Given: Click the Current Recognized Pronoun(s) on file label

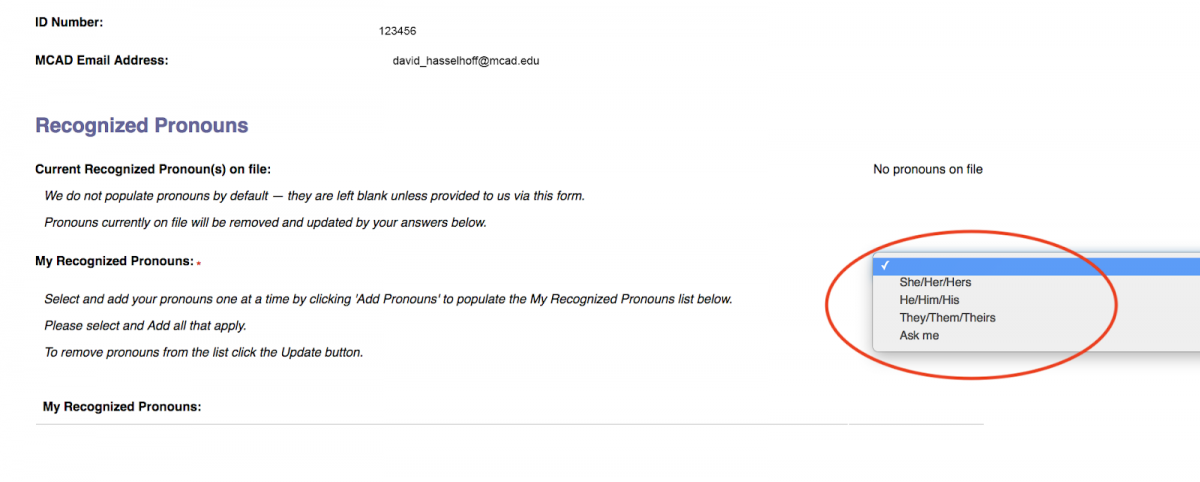Looking at the screenshot, I should pyautogui.click(x=153, y=170).
